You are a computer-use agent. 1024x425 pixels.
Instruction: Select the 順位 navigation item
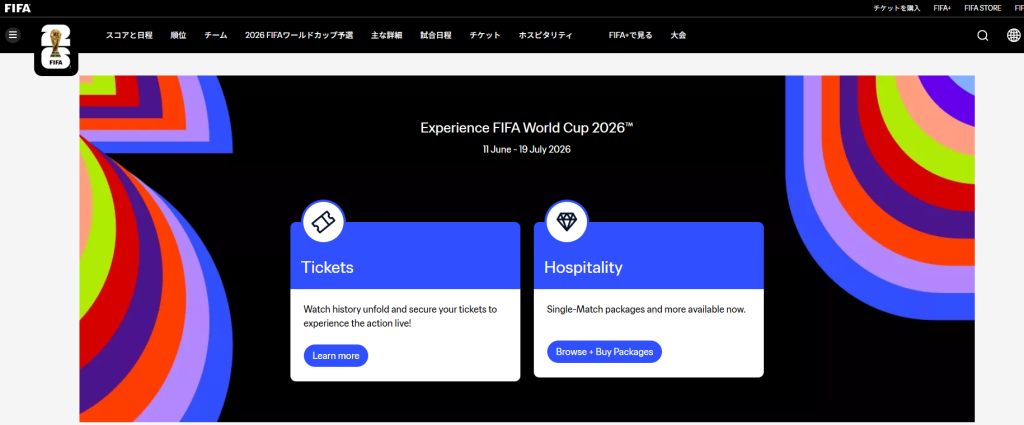(178, 36)
